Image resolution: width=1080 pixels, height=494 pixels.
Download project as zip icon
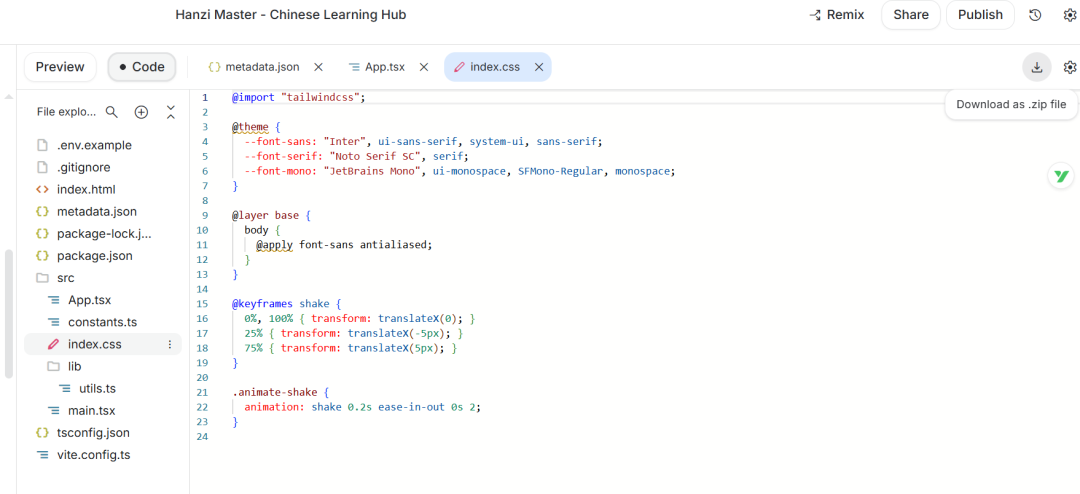coord(1037,67)
